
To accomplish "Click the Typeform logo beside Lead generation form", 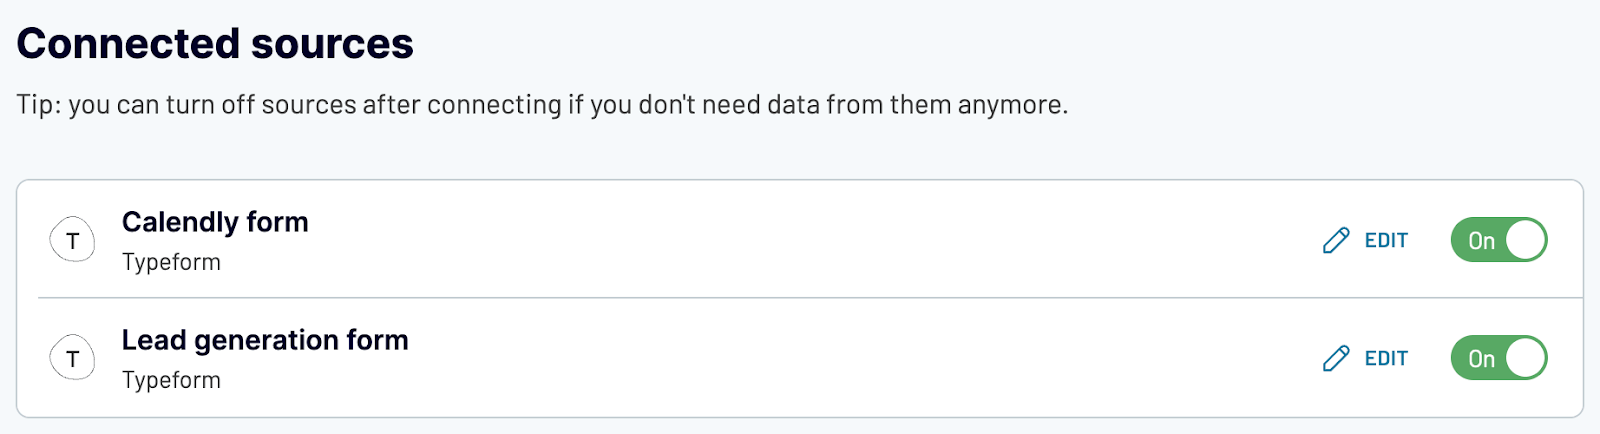I will 73,358.
